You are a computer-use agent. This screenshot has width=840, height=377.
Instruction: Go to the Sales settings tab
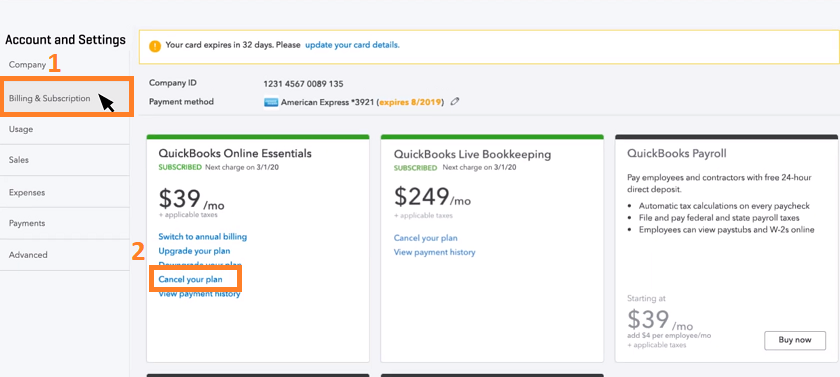pos(19,160)
